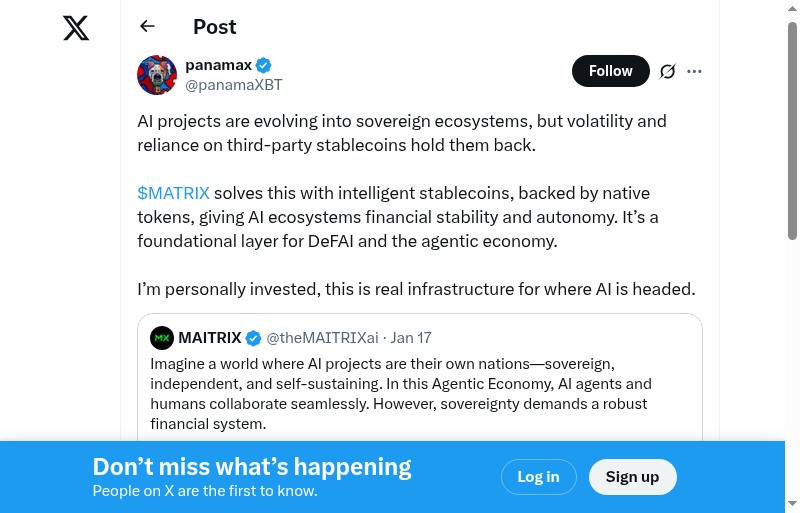Click the MAITRIX verified badge

(254, 338)
